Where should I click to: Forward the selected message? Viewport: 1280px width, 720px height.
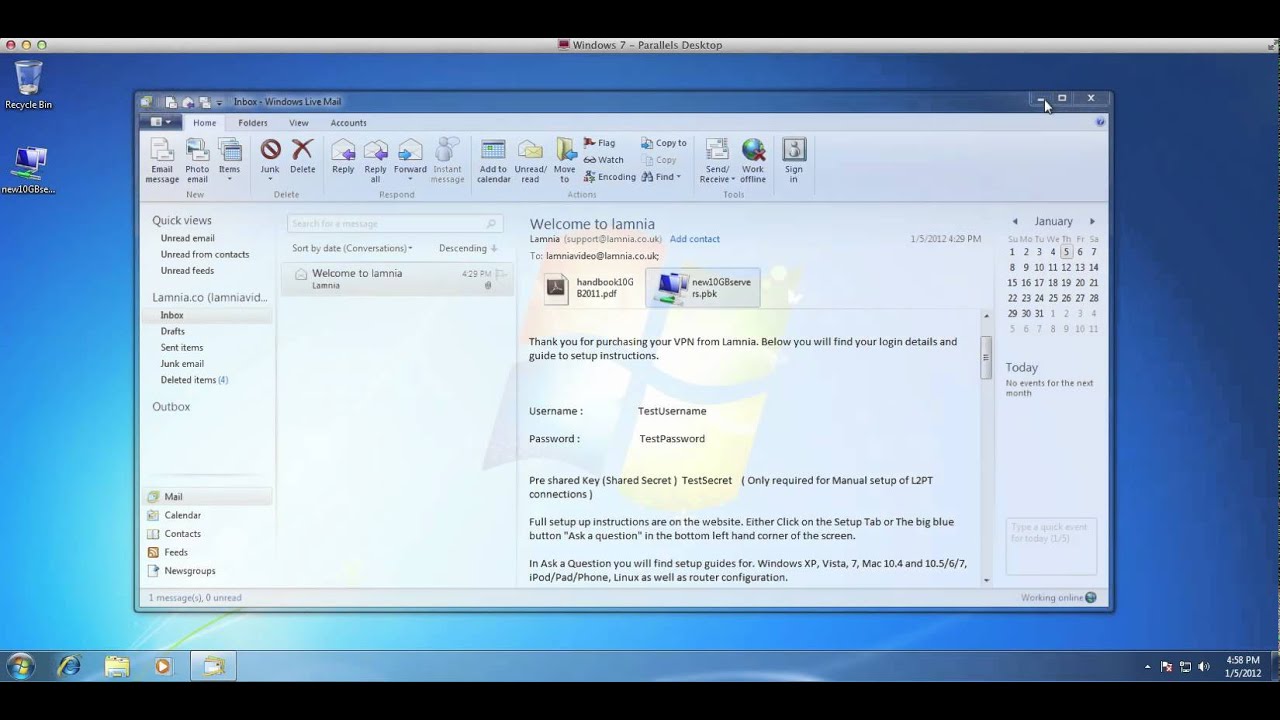pos(410,158)
